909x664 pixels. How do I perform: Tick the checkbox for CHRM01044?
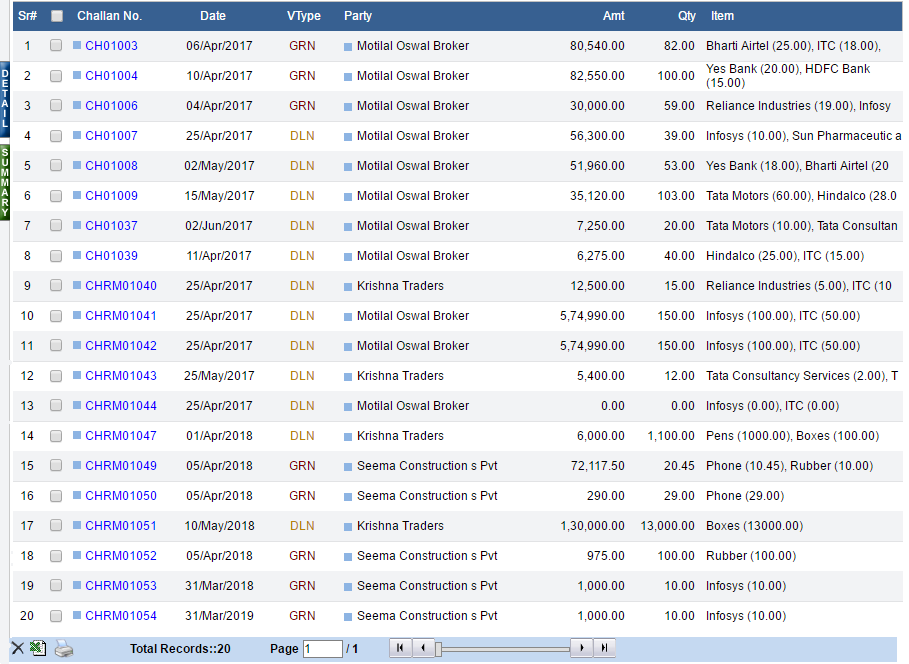pyautogui.click(x=56, y=405)
